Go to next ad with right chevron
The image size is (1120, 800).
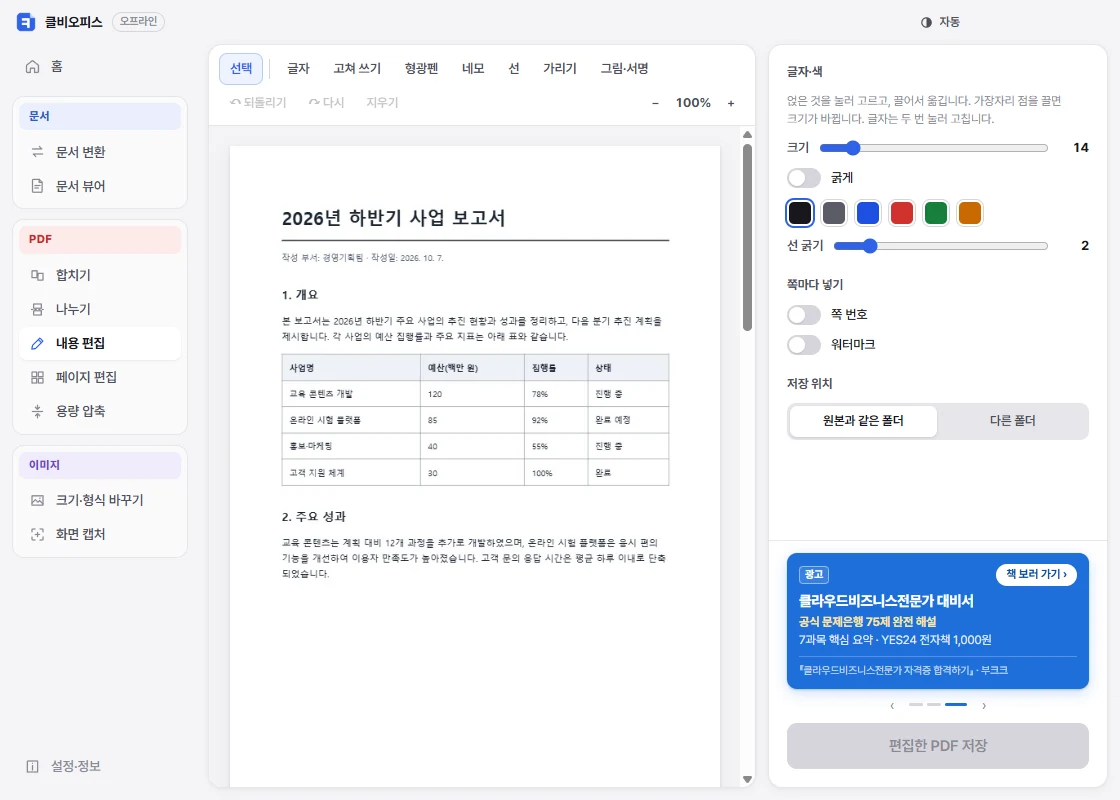[984, 706]
